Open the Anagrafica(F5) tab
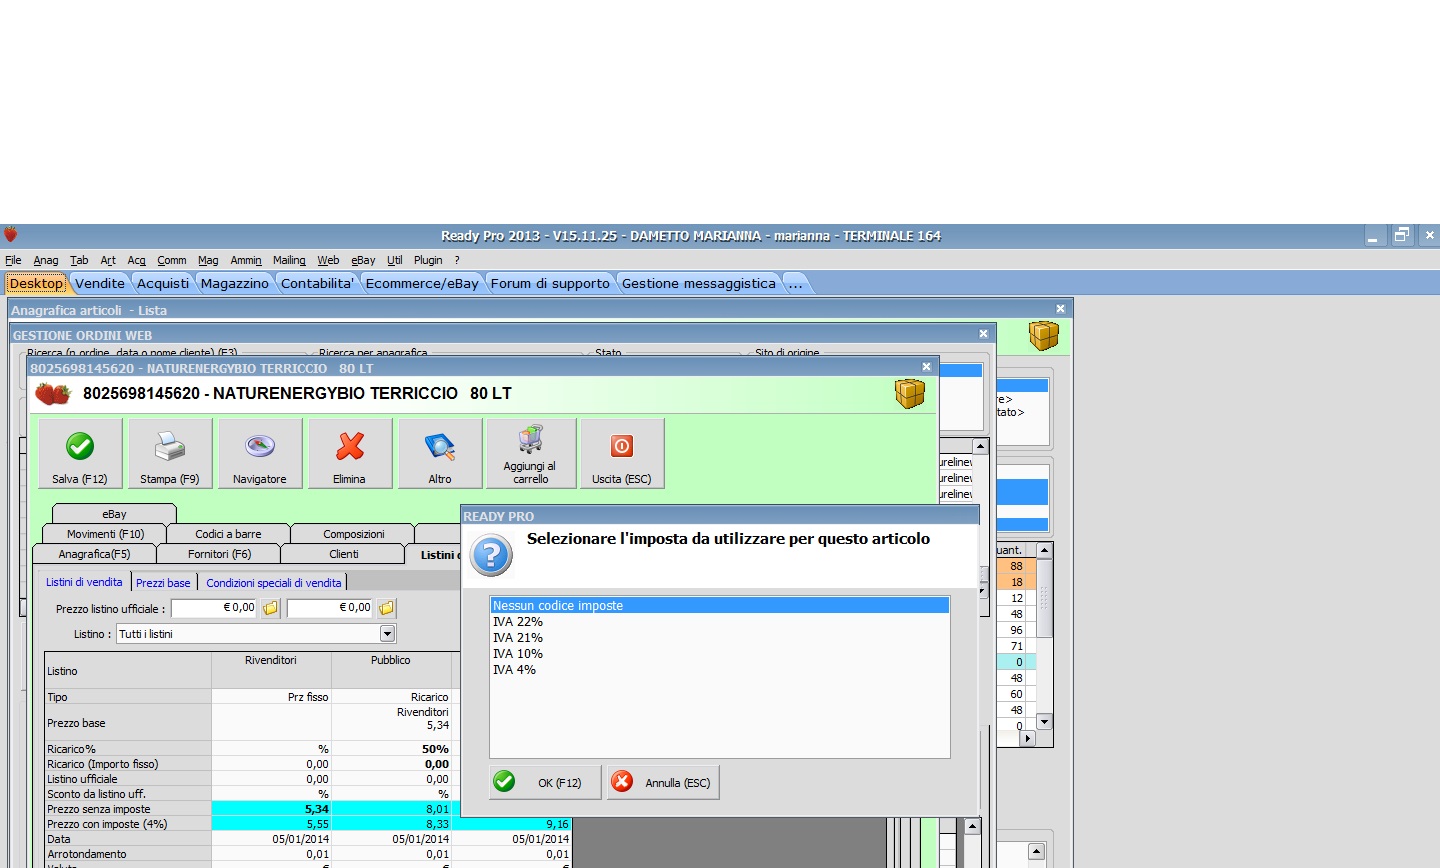 click(x=95, y=554)
